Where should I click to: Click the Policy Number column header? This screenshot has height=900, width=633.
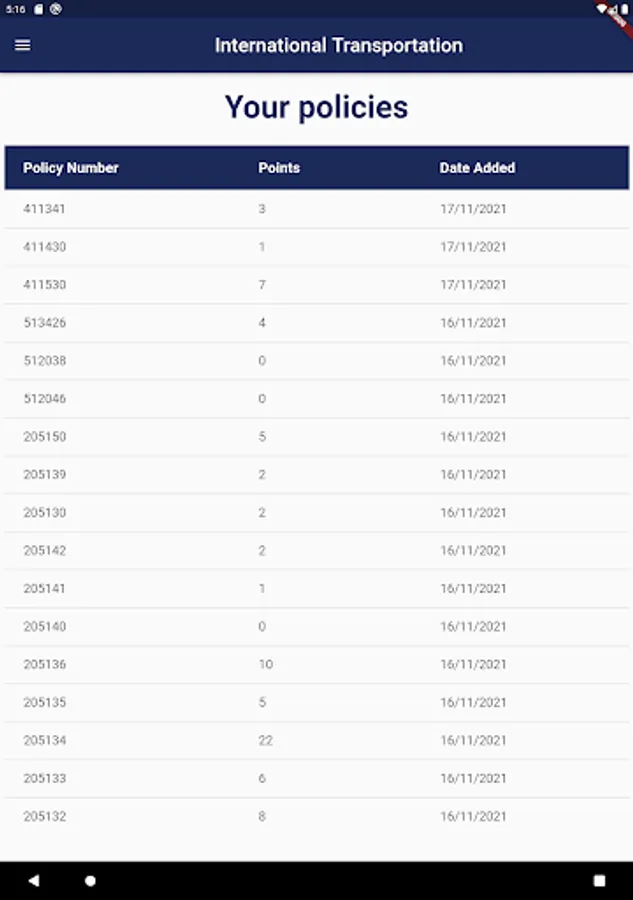(x=71, y=168)
